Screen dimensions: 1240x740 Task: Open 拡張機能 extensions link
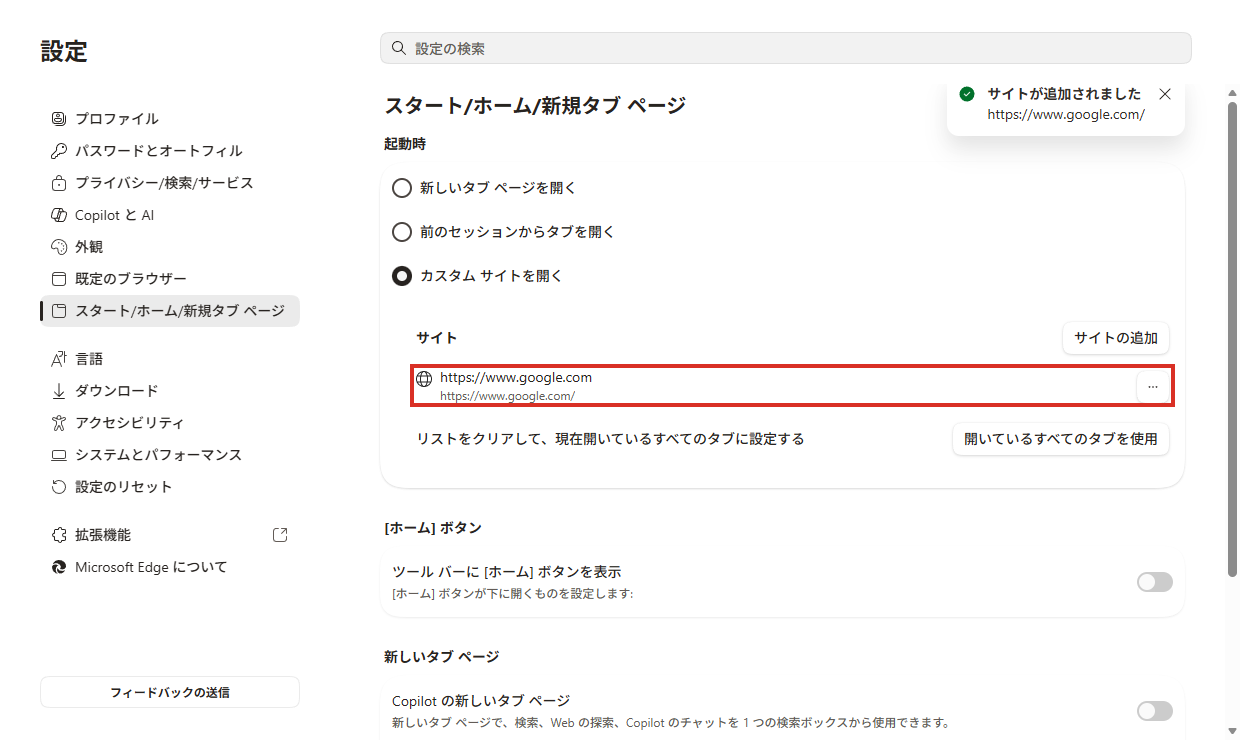point(169,535)
